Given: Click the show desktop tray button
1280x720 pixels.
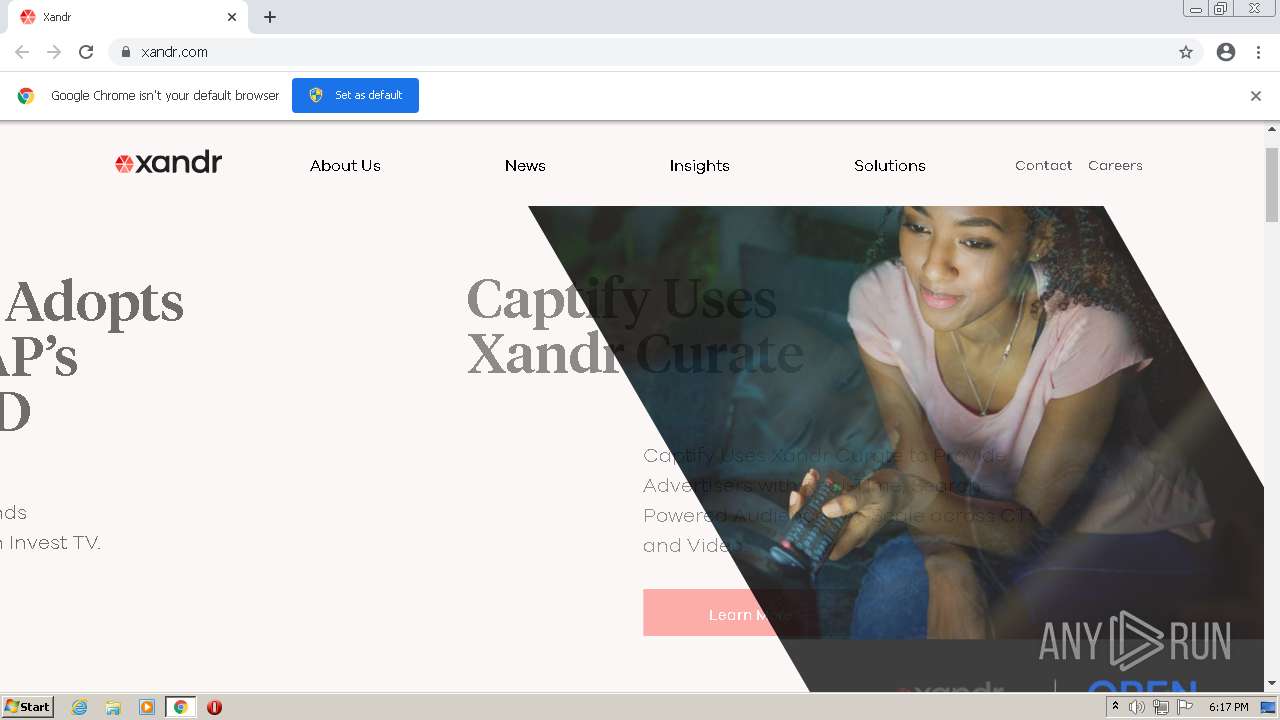Looking at the screenshot, I should coord(1268,707).
